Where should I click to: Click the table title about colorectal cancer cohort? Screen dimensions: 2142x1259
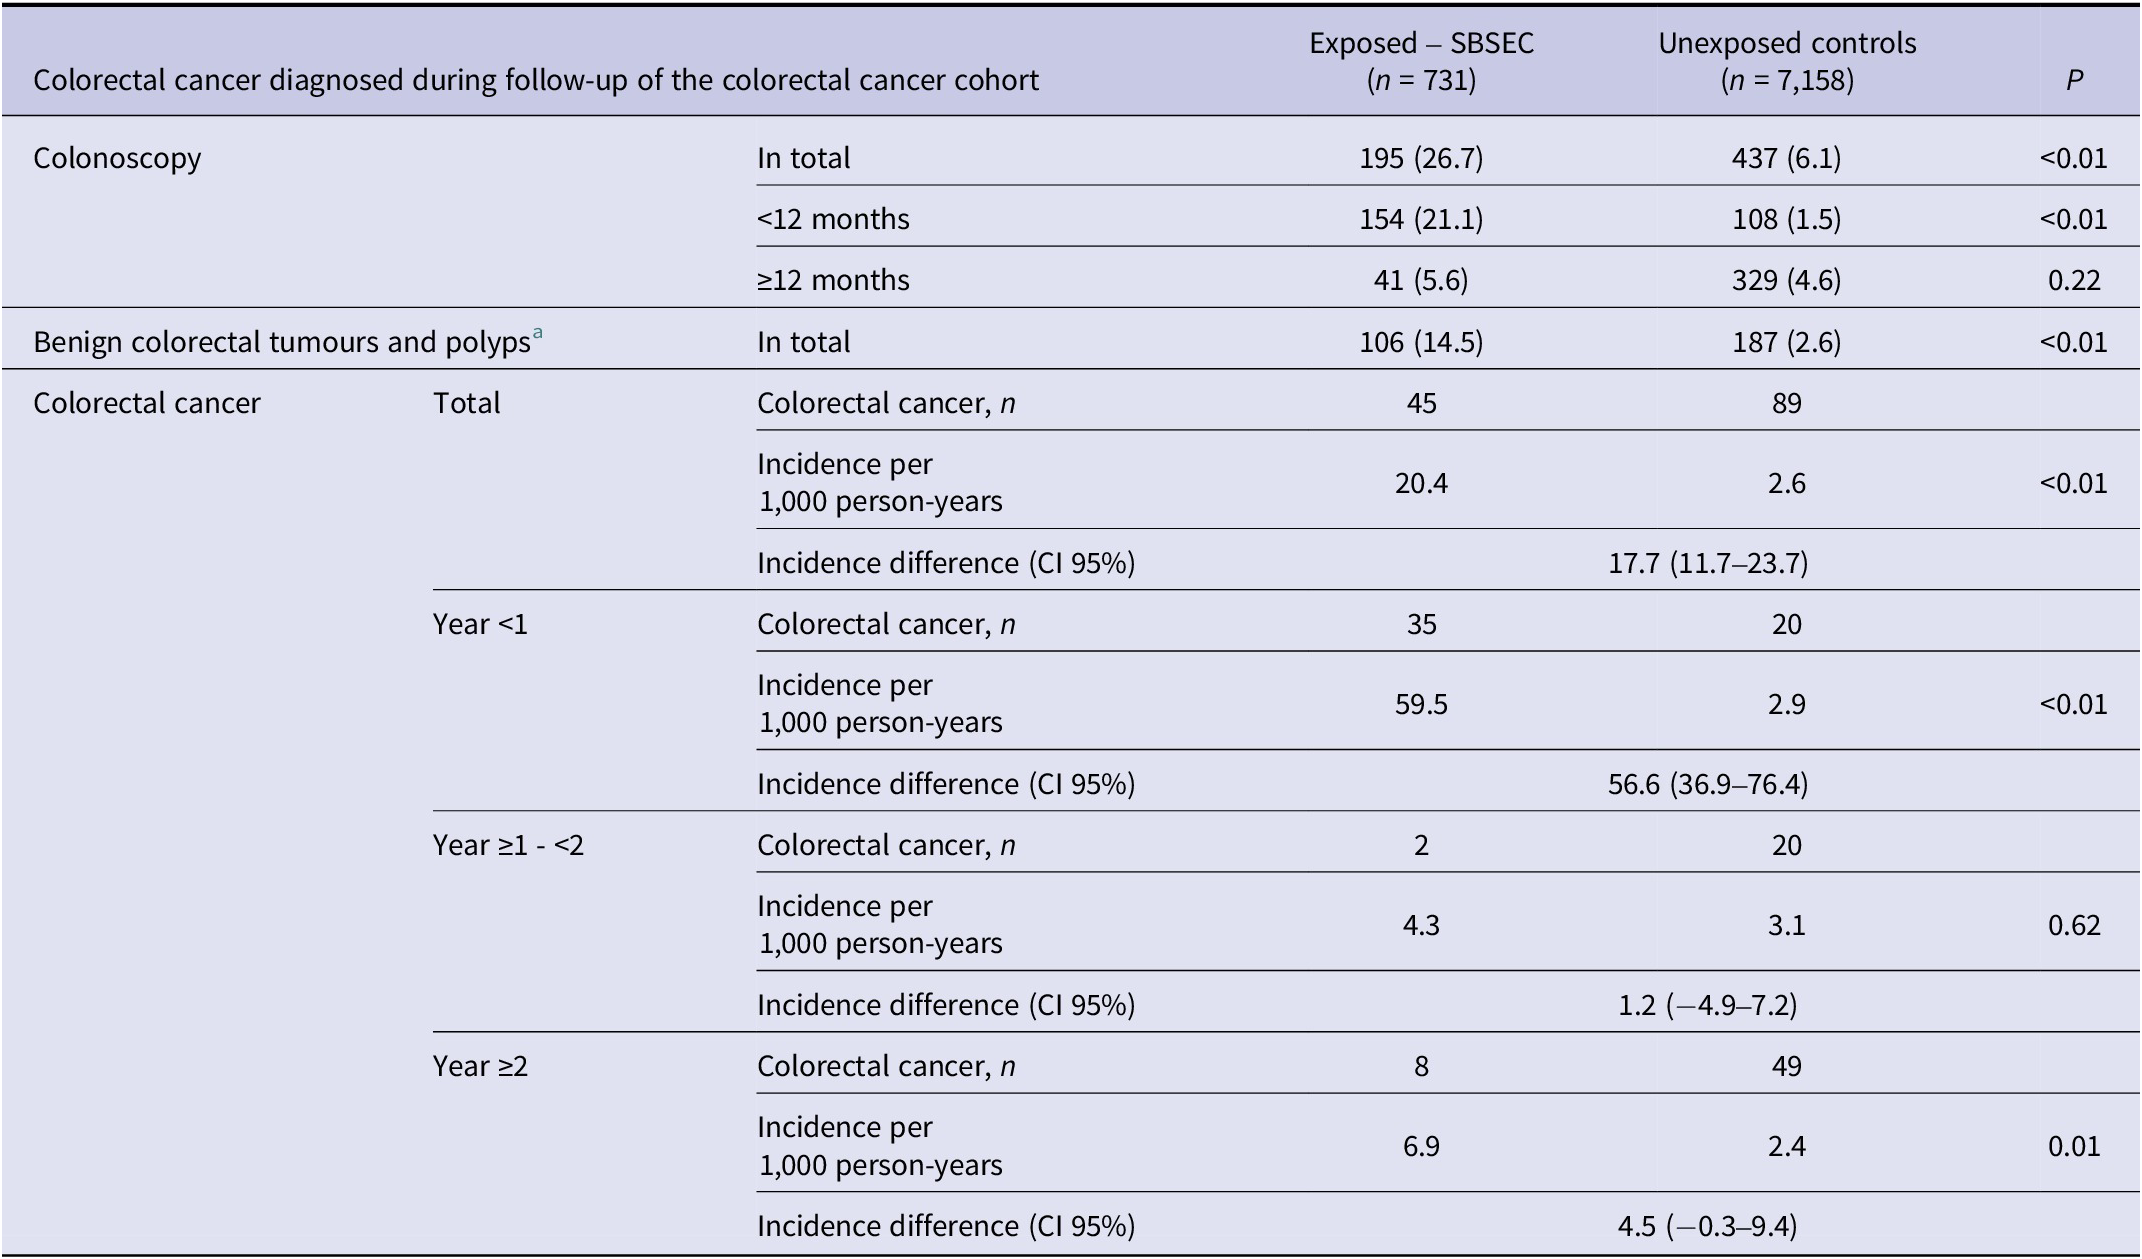coord(536,80)
